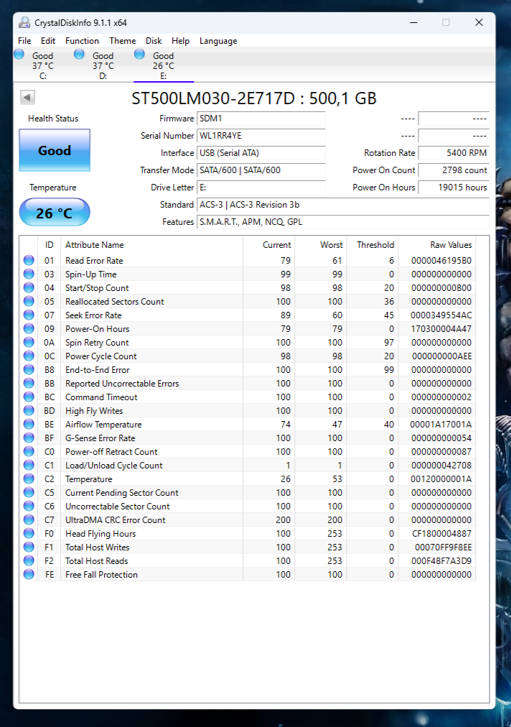Click the Rotation Rate value 5400 RPM

pos(454,153)
